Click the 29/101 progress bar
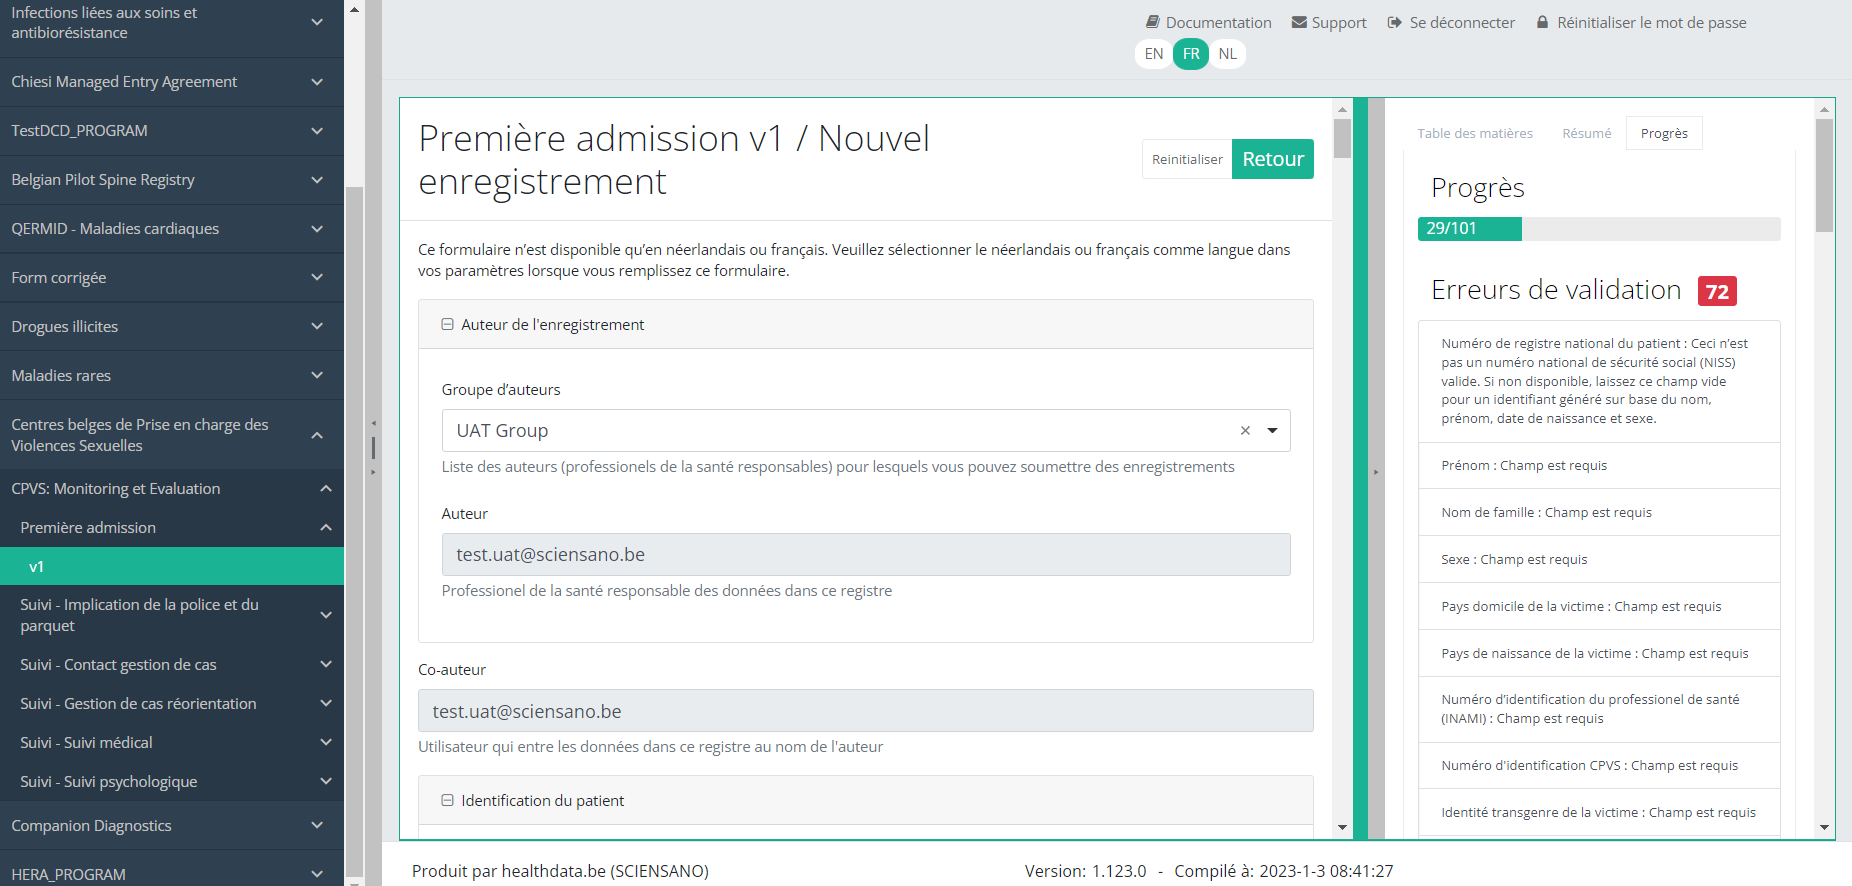This screenshot has width=1852, height=886. pyautogui.click(x=1598, y=229)
